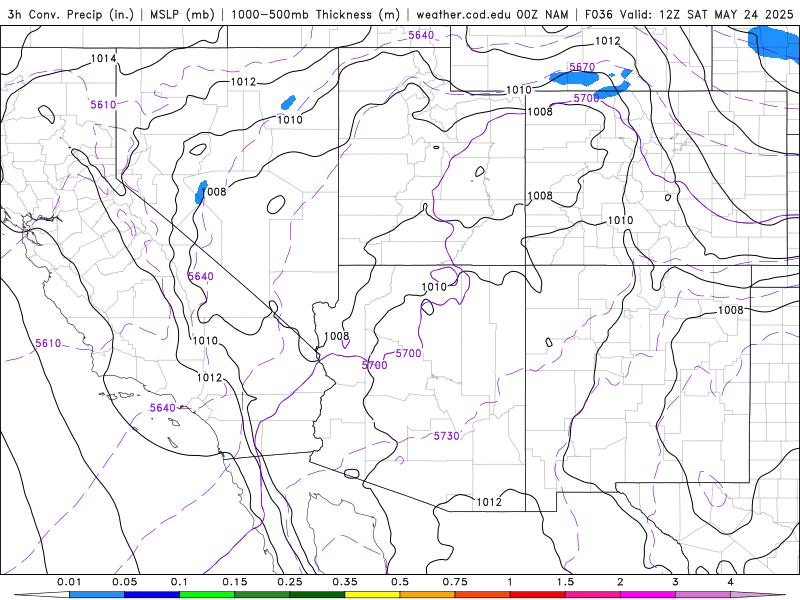This screenshot has width=800, height=600.
Task: Click the "MSLP (mb)" header text
Action: point(182,14)
